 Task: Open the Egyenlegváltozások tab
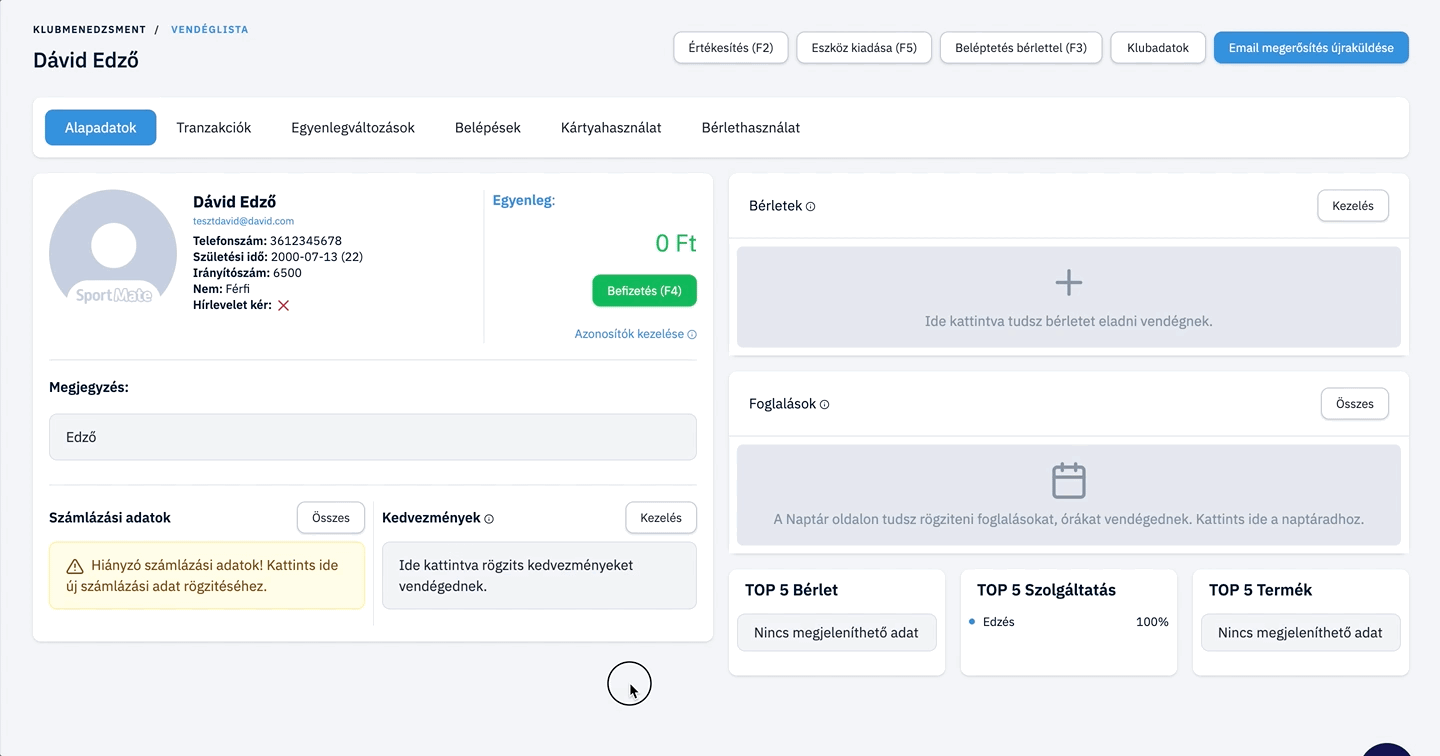point(353,128)
